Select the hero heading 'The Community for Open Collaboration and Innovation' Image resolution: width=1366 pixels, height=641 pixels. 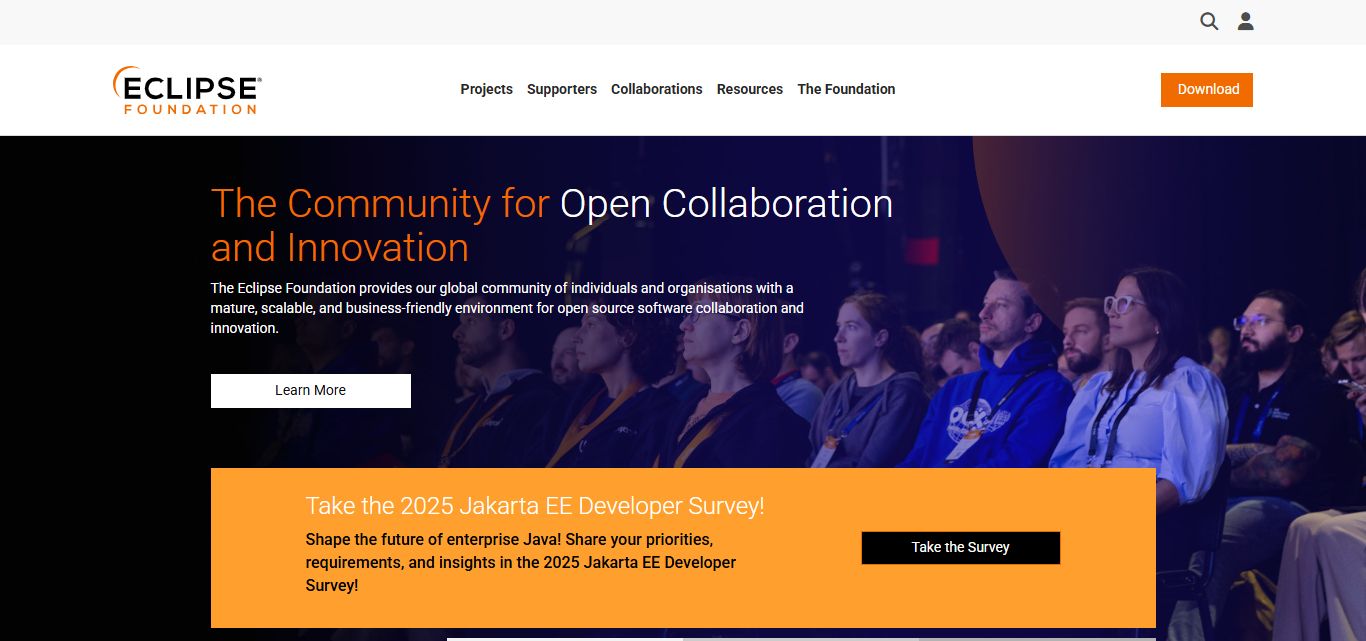pos(552,225)
